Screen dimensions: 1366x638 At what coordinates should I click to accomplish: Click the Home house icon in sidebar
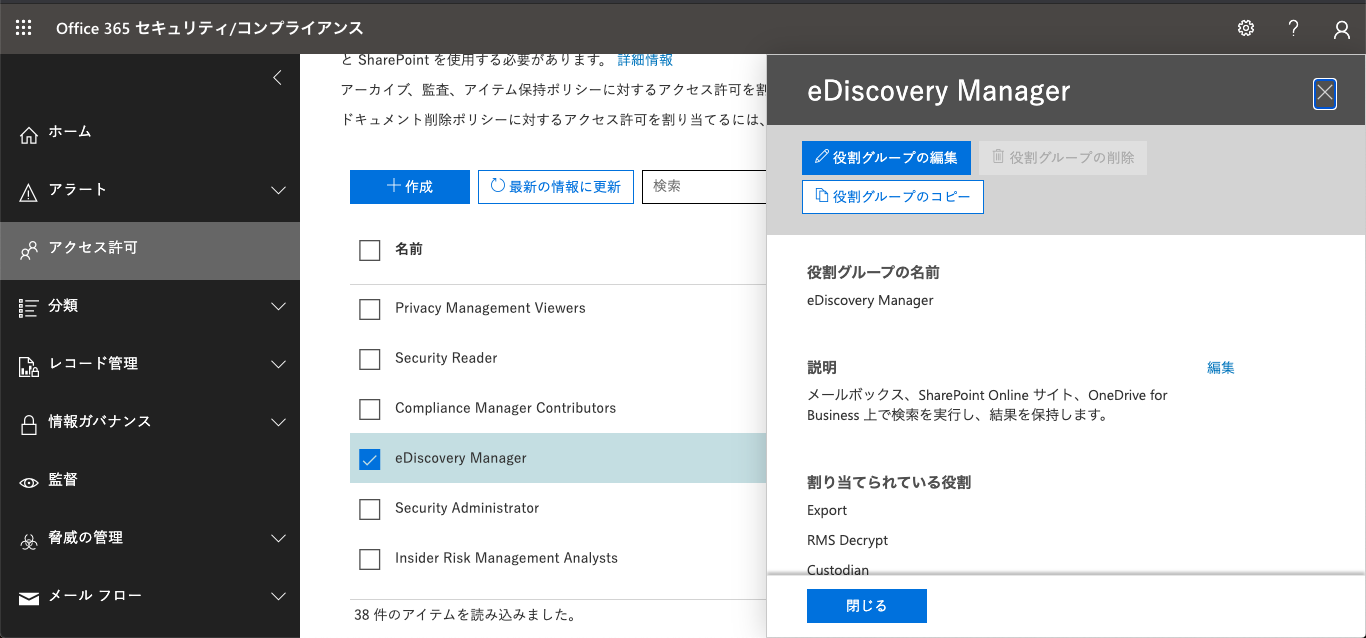[29, 133]
